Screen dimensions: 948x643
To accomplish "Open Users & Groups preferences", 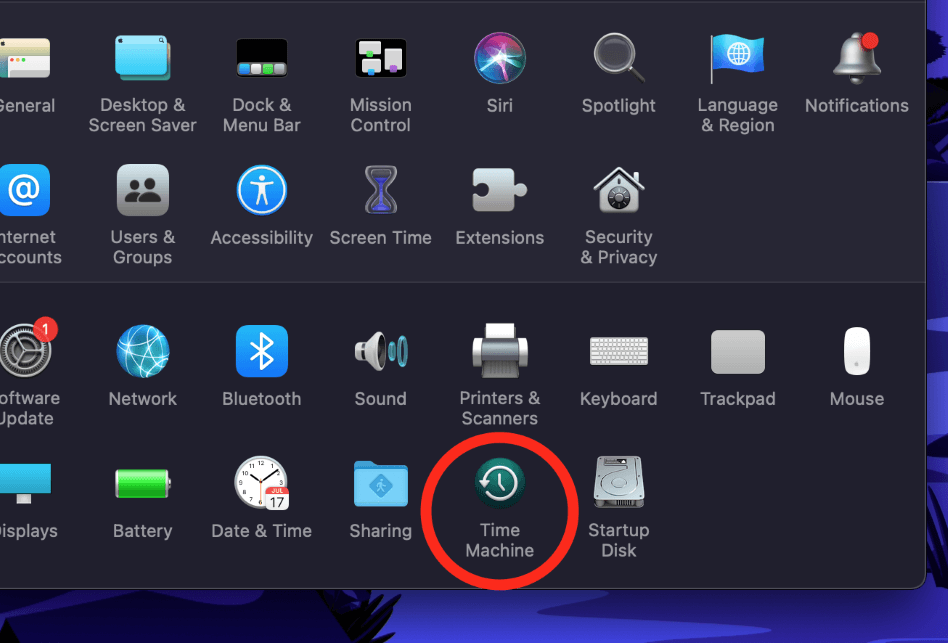I will tap(143, 190).
